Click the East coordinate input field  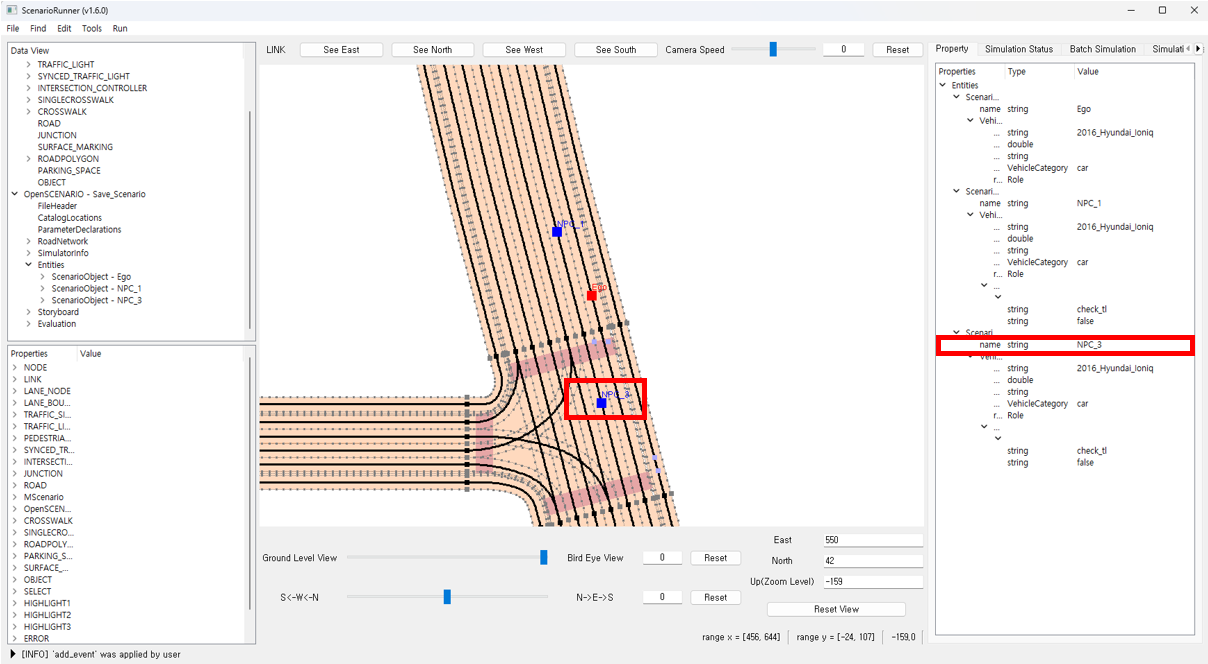point(872,540)
